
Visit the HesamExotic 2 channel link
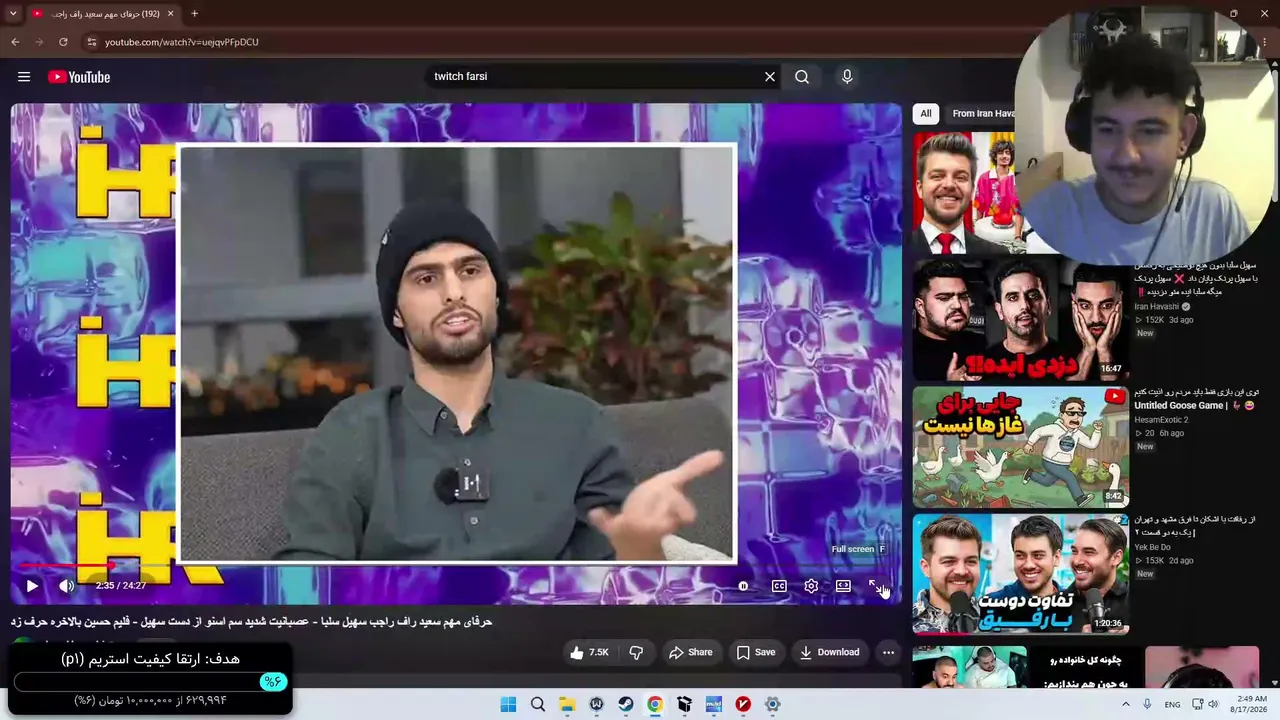[x=1161, y=420]
